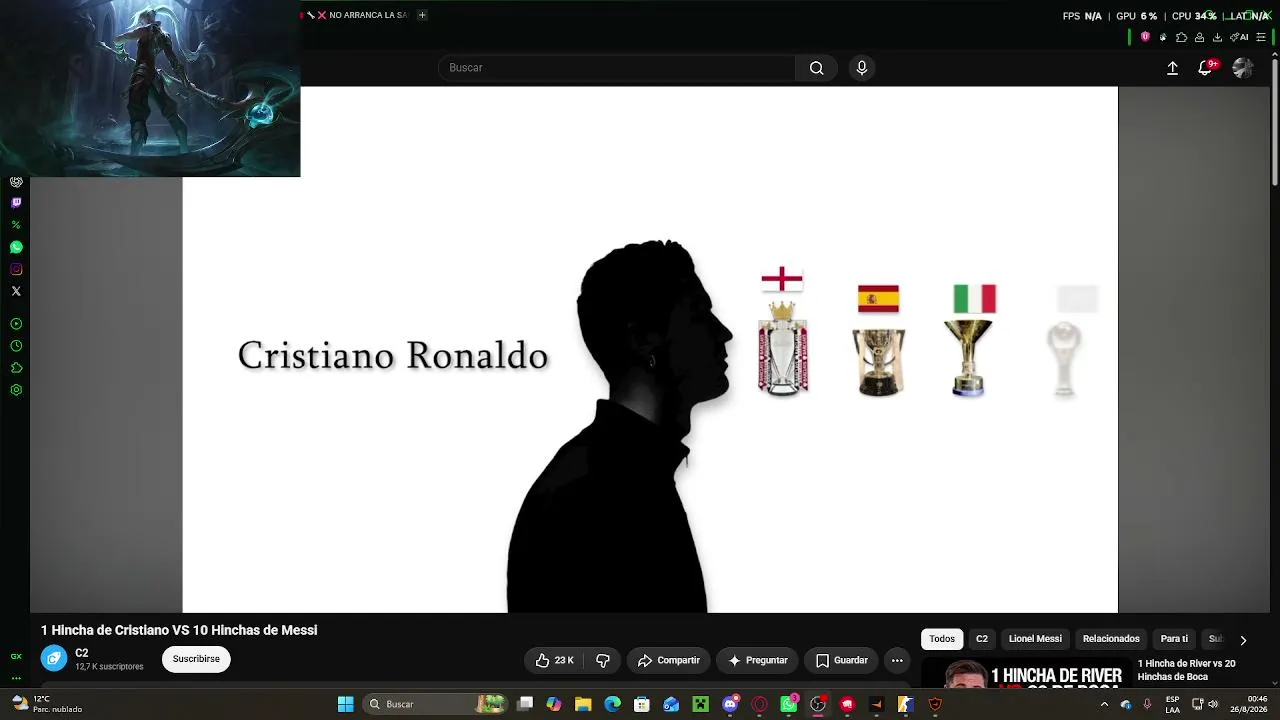Open Microsoft Edge from the taskbar

pyautogui.click(x=612, y=704)
